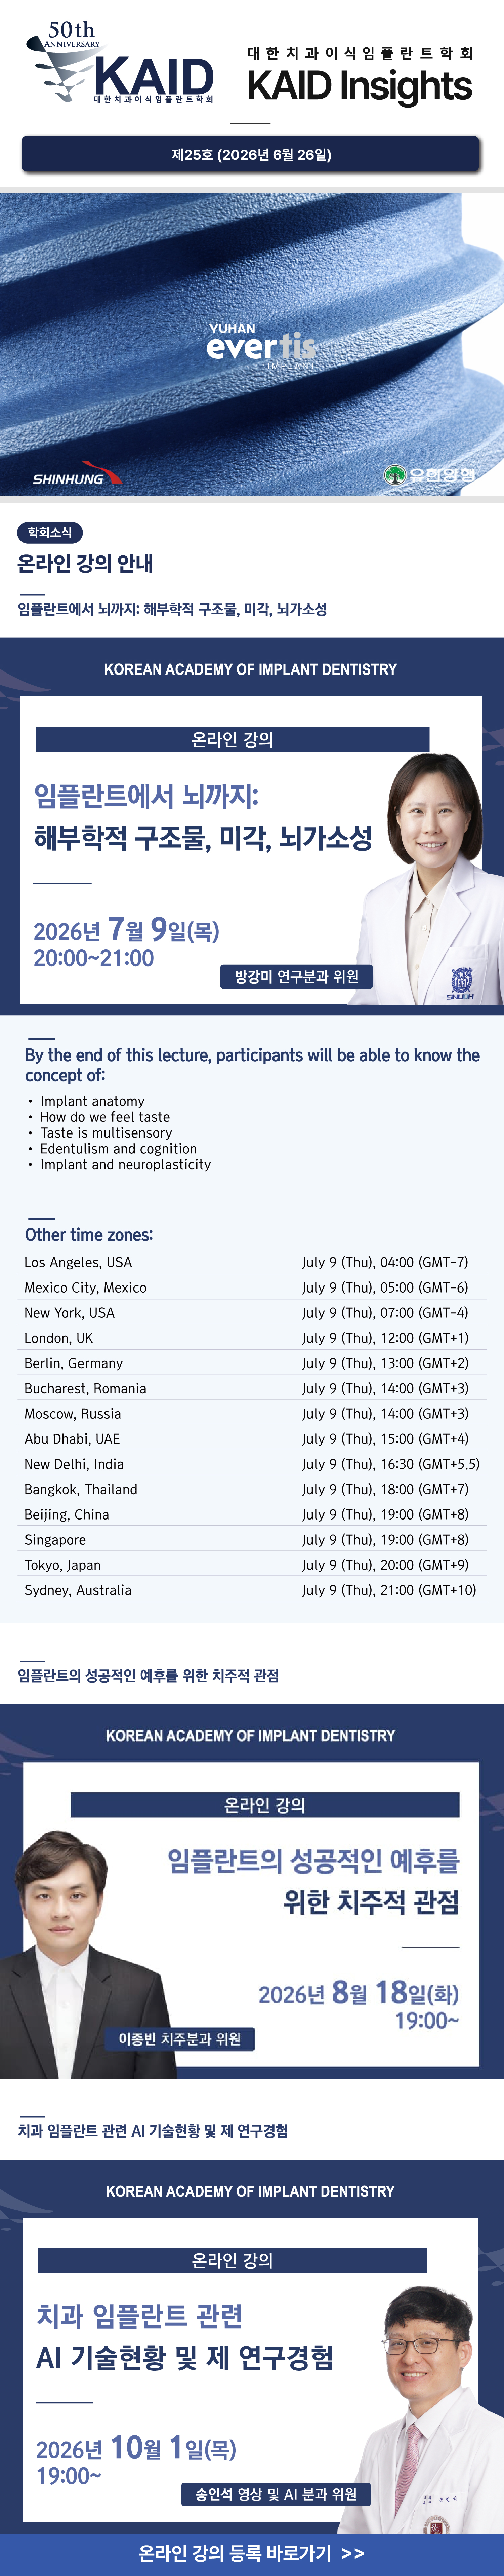Select the Tokyo, Japan time zone row
The image size is (504, 2576).
click(252, 1564)
